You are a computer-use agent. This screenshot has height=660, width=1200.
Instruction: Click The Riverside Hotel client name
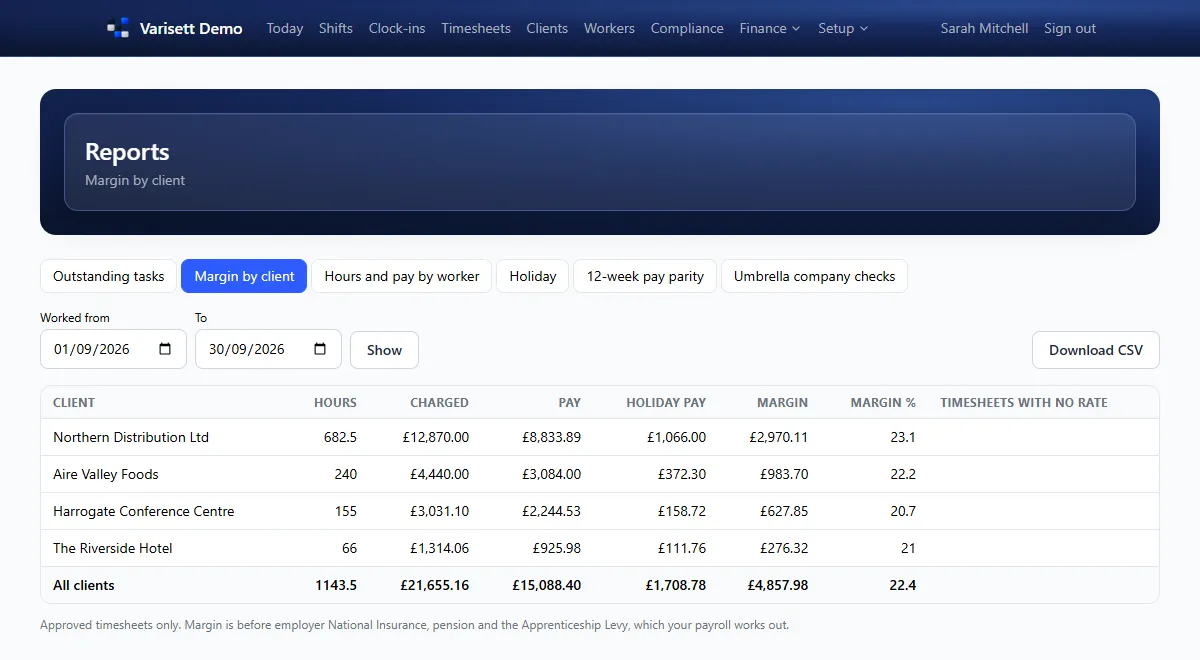coord(113,548)
